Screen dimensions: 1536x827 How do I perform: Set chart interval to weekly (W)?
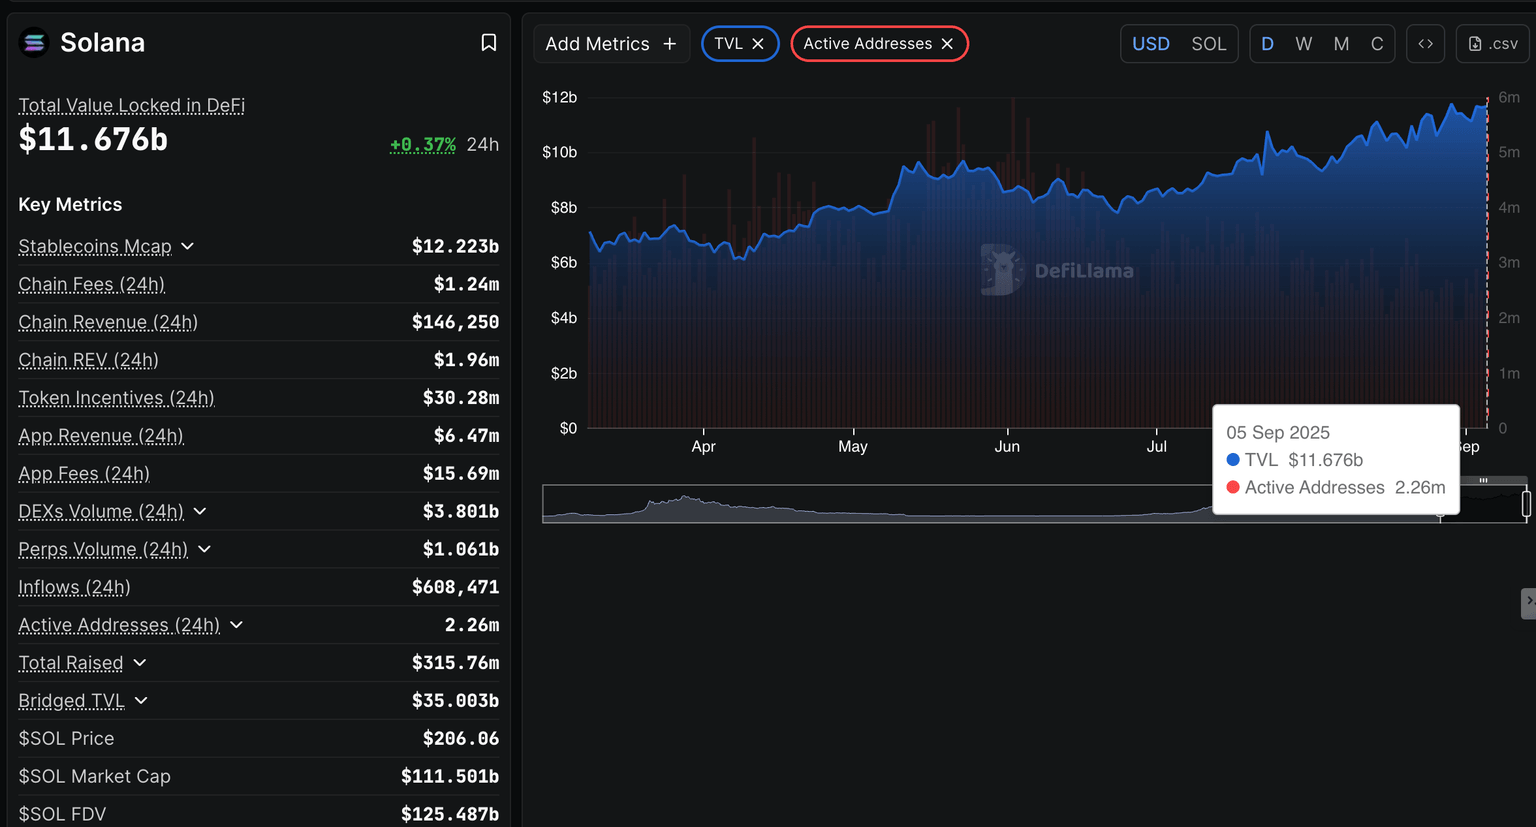tap(1303, 44)
